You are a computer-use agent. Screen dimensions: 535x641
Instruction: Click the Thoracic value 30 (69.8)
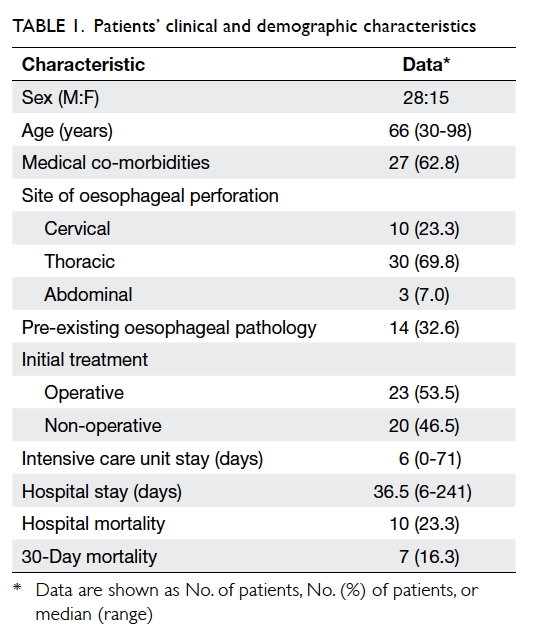(424, 262)
